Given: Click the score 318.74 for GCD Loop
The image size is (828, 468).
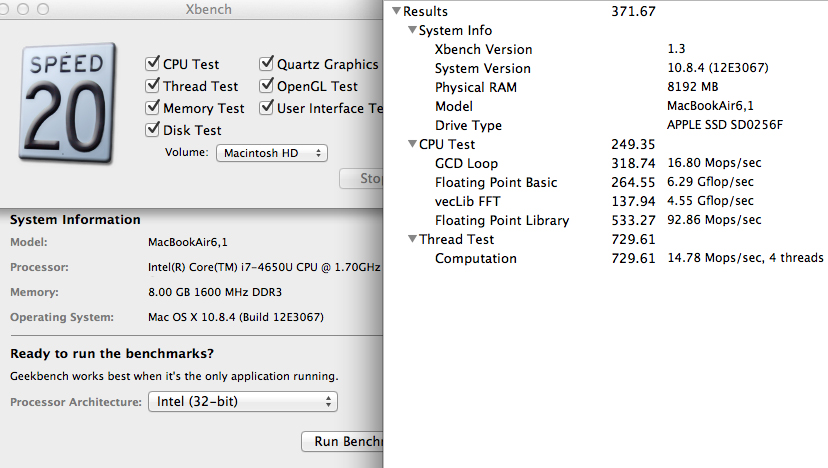Looking at the screenshot, I should [633, 163].
